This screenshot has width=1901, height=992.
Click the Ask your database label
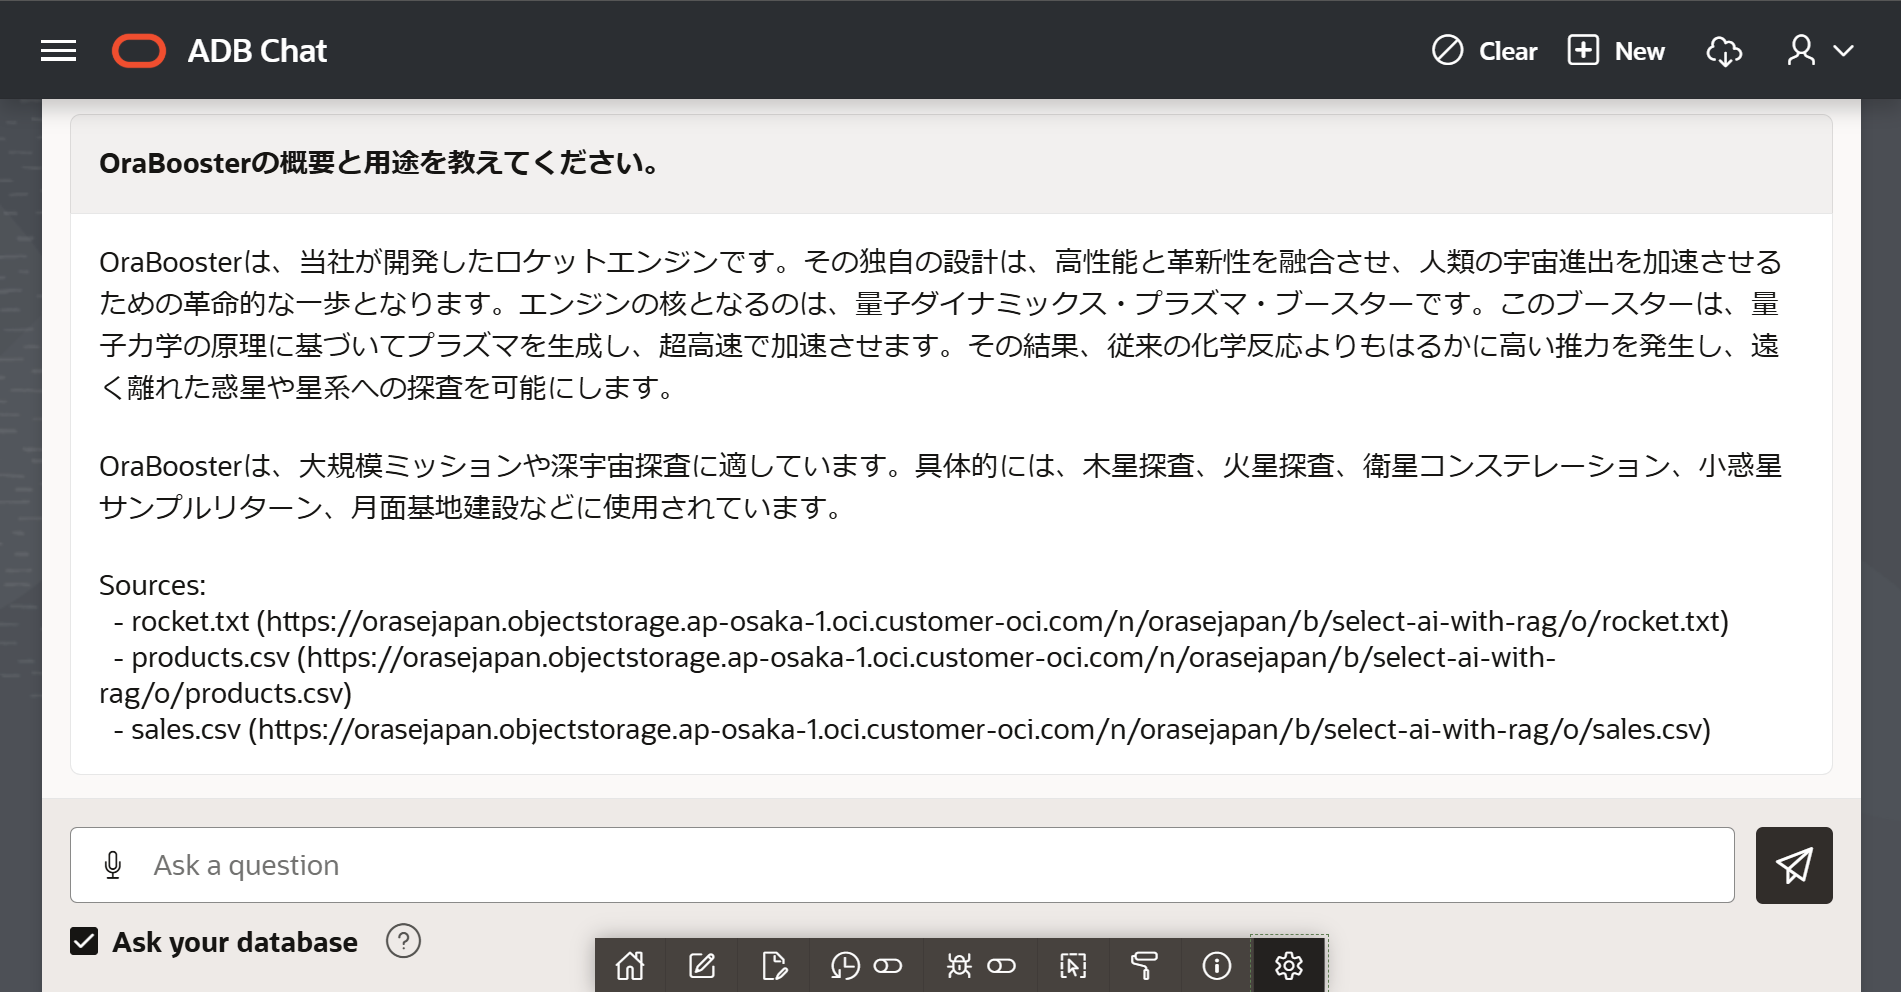tap(235, 942)
